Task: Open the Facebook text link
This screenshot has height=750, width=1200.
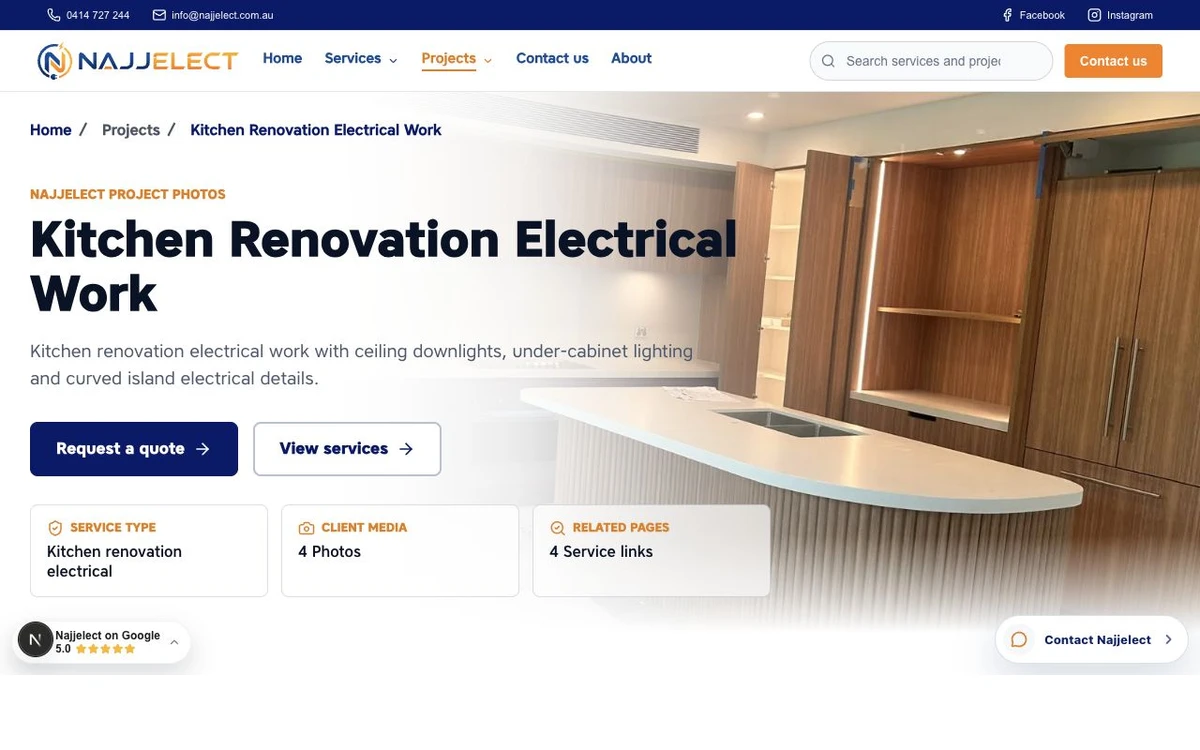Action: point(1042,15)
